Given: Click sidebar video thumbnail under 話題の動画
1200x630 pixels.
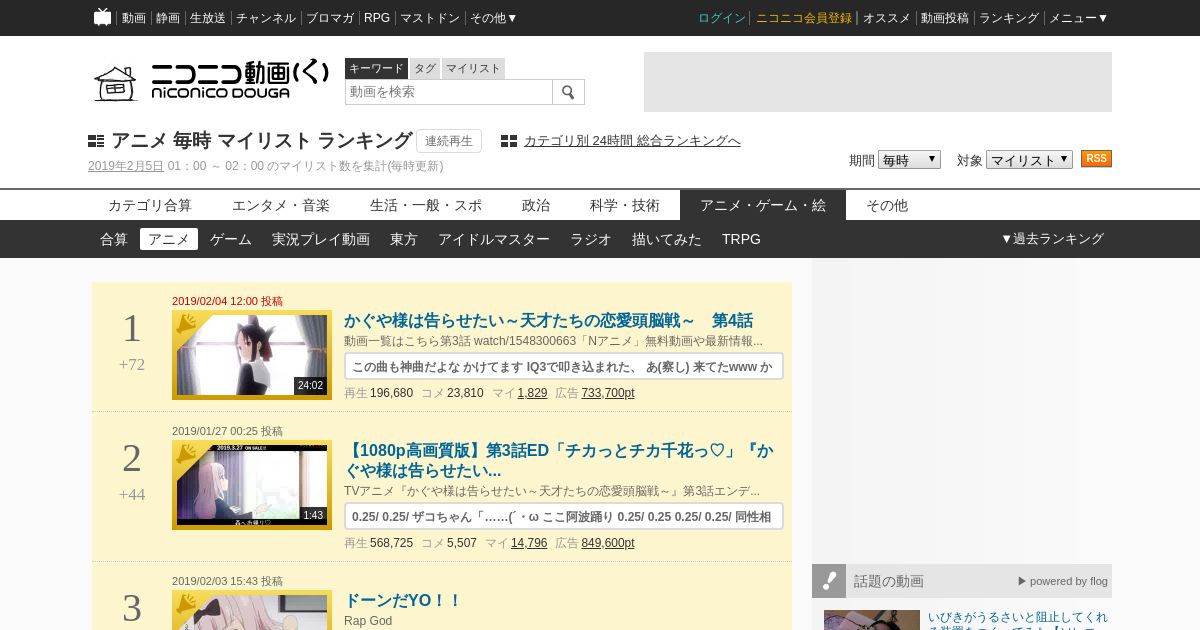Looking at the screenshot, I should [x=872, y=620].
